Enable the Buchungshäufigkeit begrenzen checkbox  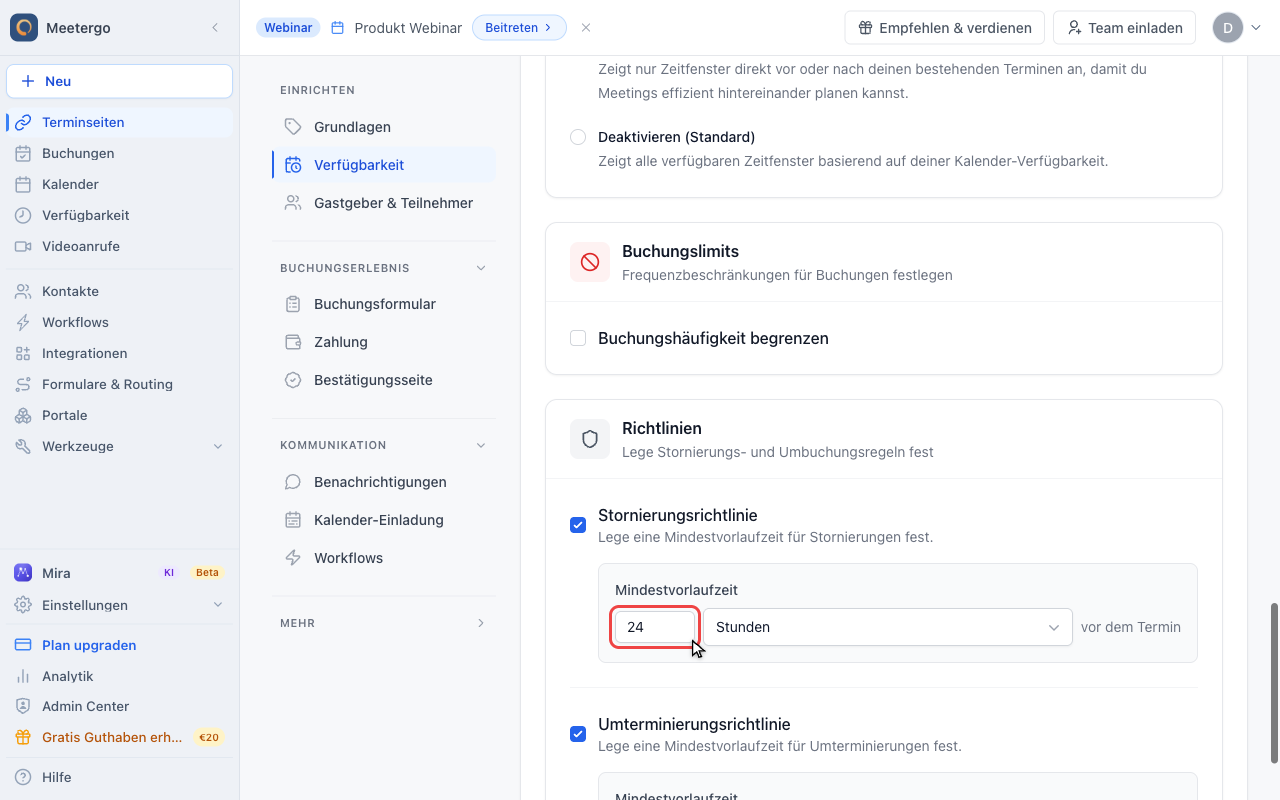[578, 338]
